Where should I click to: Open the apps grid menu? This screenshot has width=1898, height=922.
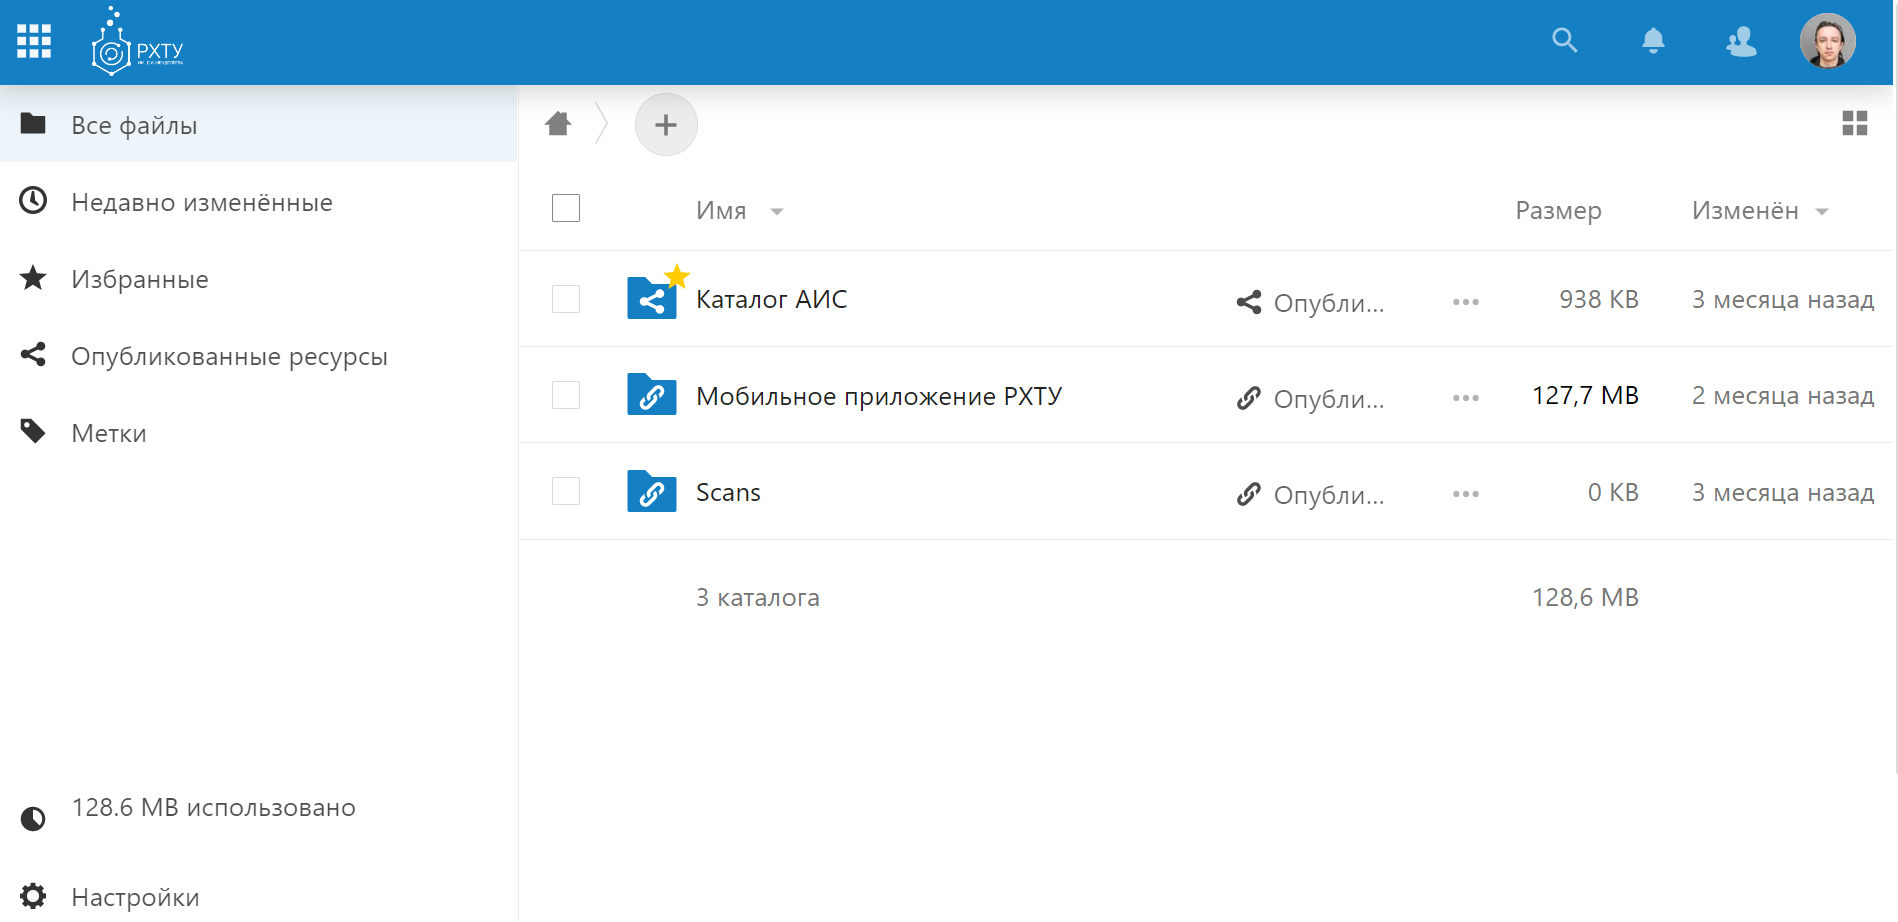click(34, 41)
